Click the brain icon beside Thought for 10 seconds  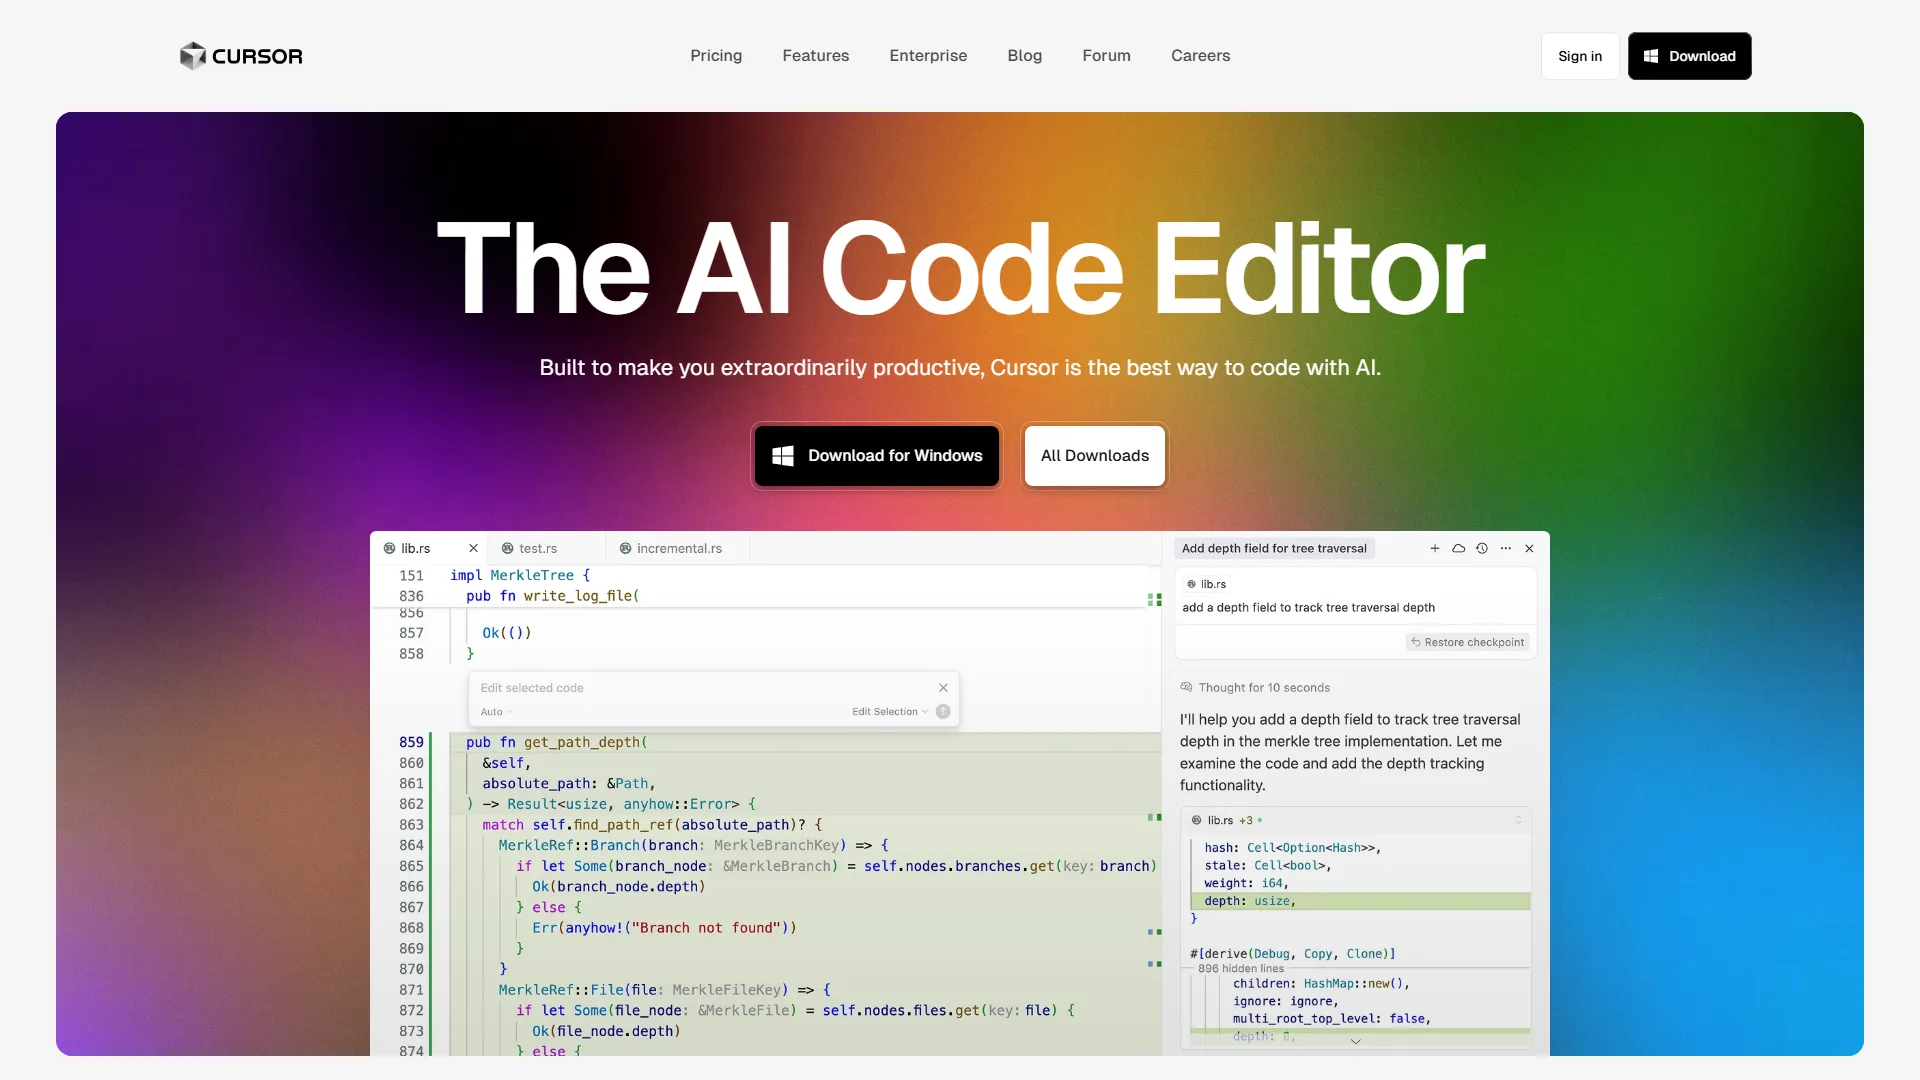(x=1186, y=687)
